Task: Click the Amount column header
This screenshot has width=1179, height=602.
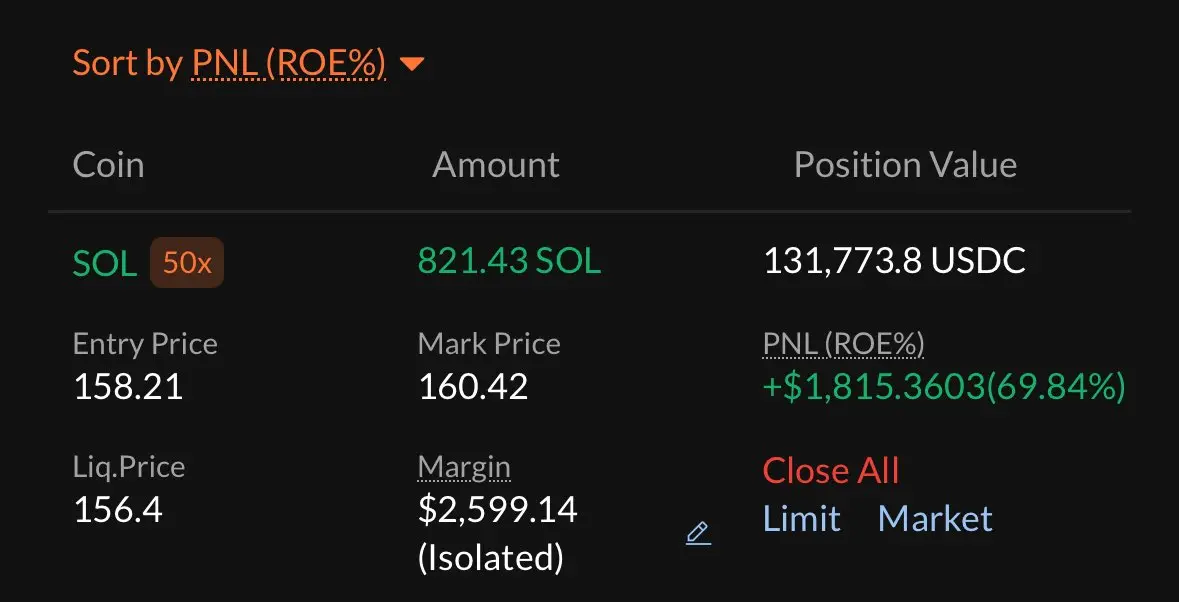Action: tap(496, 165)
